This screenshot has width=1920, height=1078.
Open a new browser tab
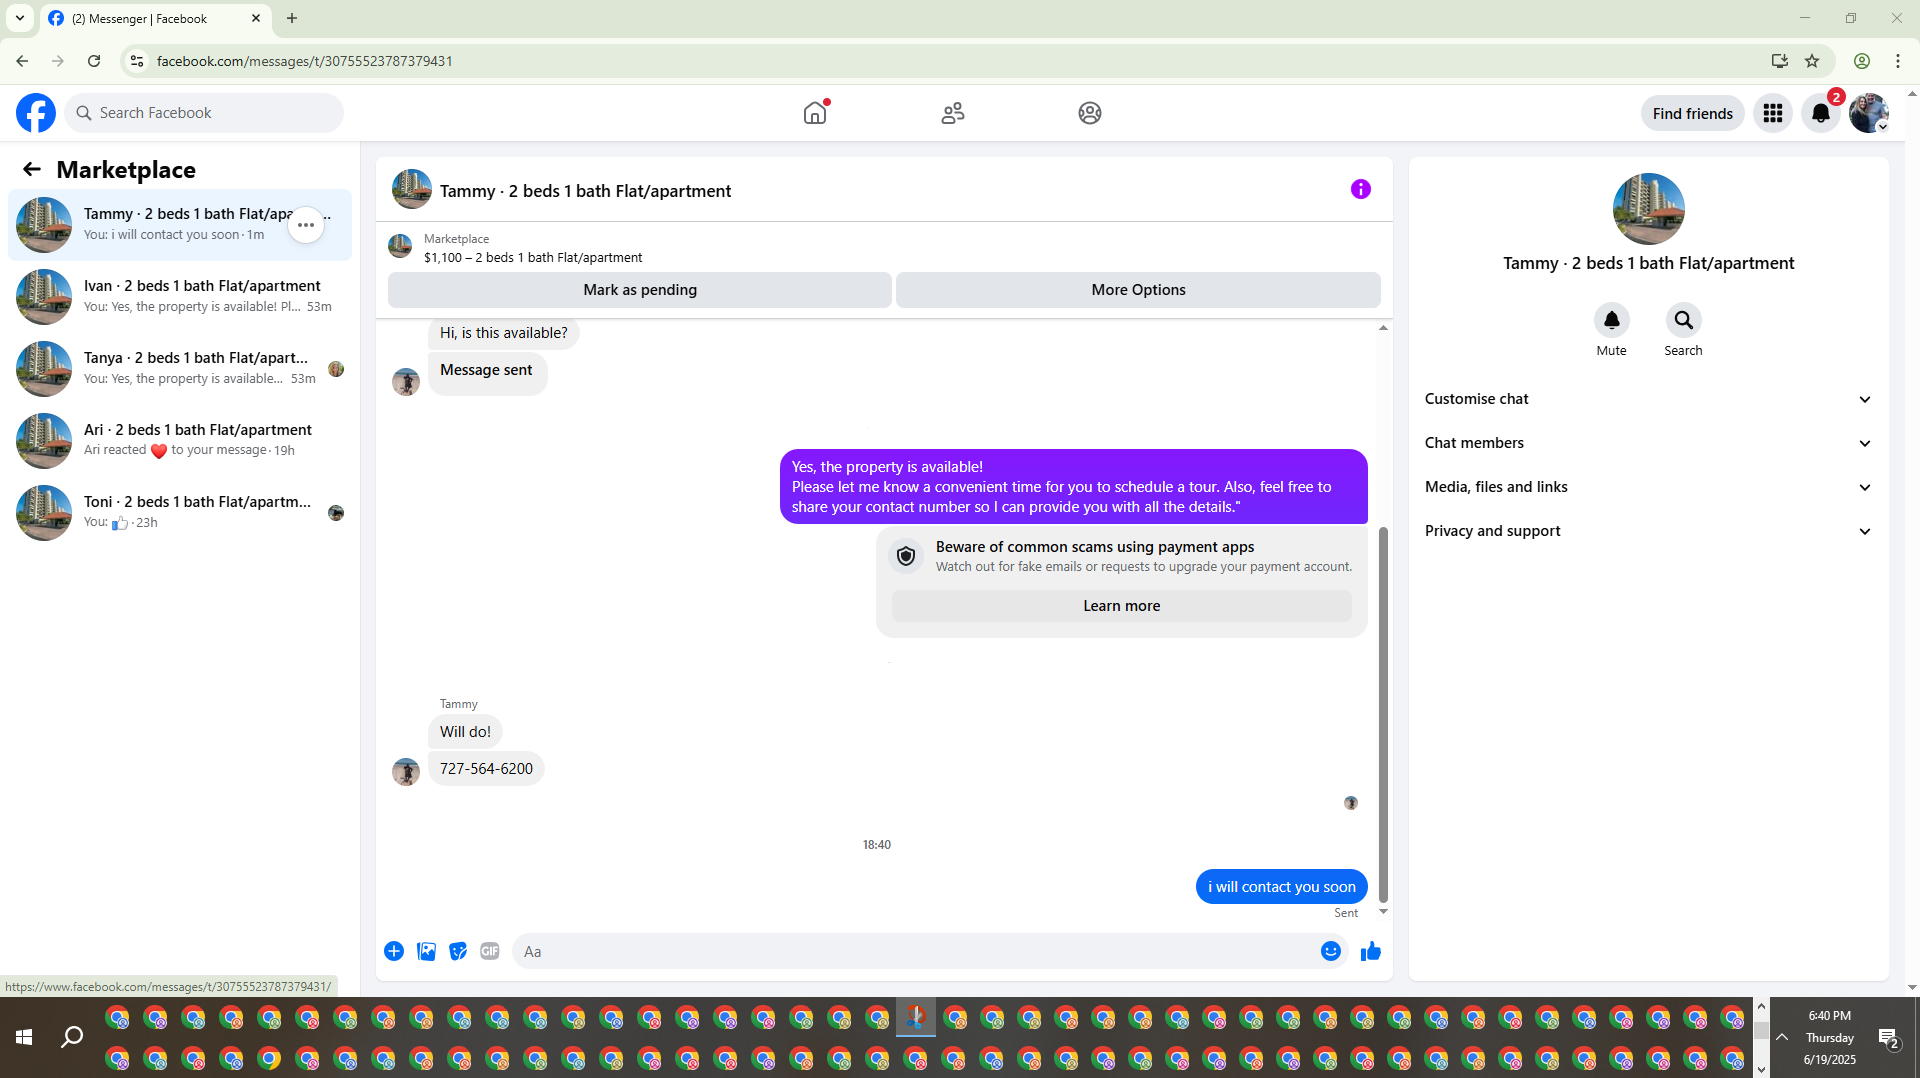tap(292, 18)
